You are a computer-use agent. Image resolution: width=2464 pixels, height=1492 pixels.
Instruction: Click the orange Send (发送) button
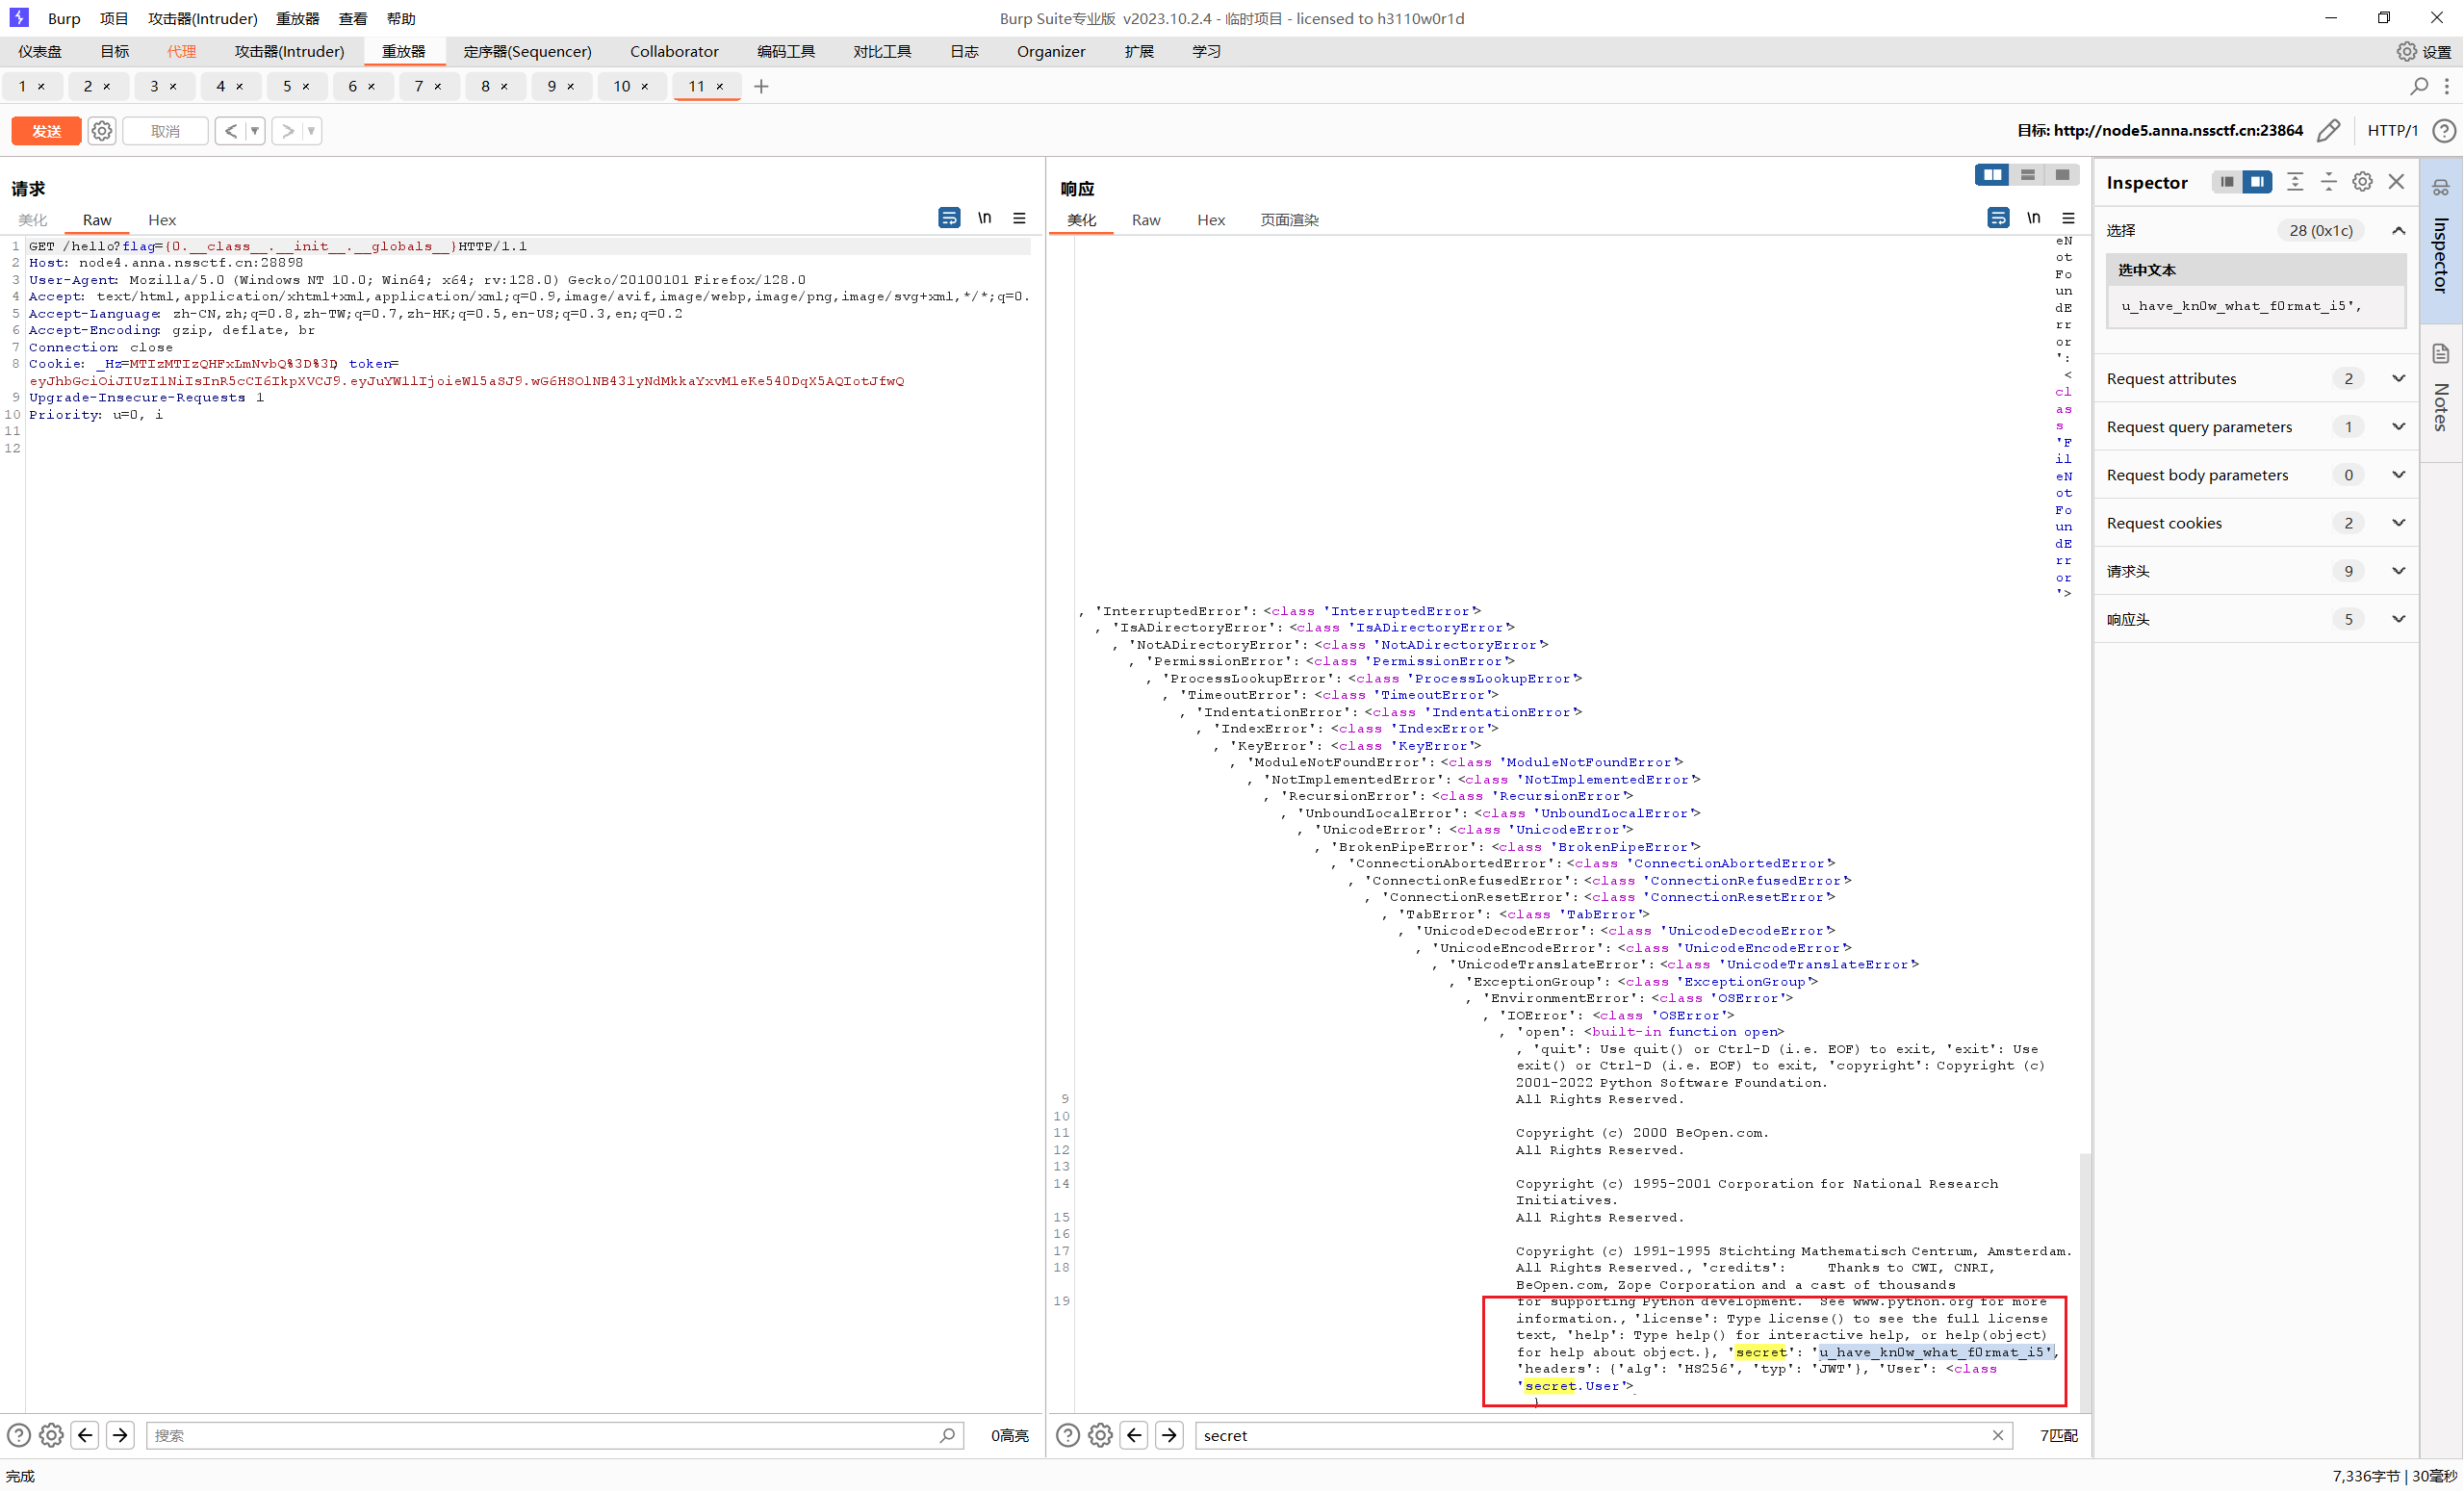46,131
